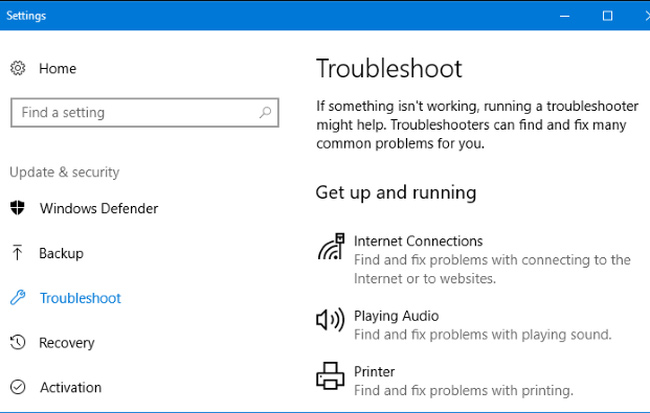
Task: Minimize the Settings window
Action: click(565, 16)
